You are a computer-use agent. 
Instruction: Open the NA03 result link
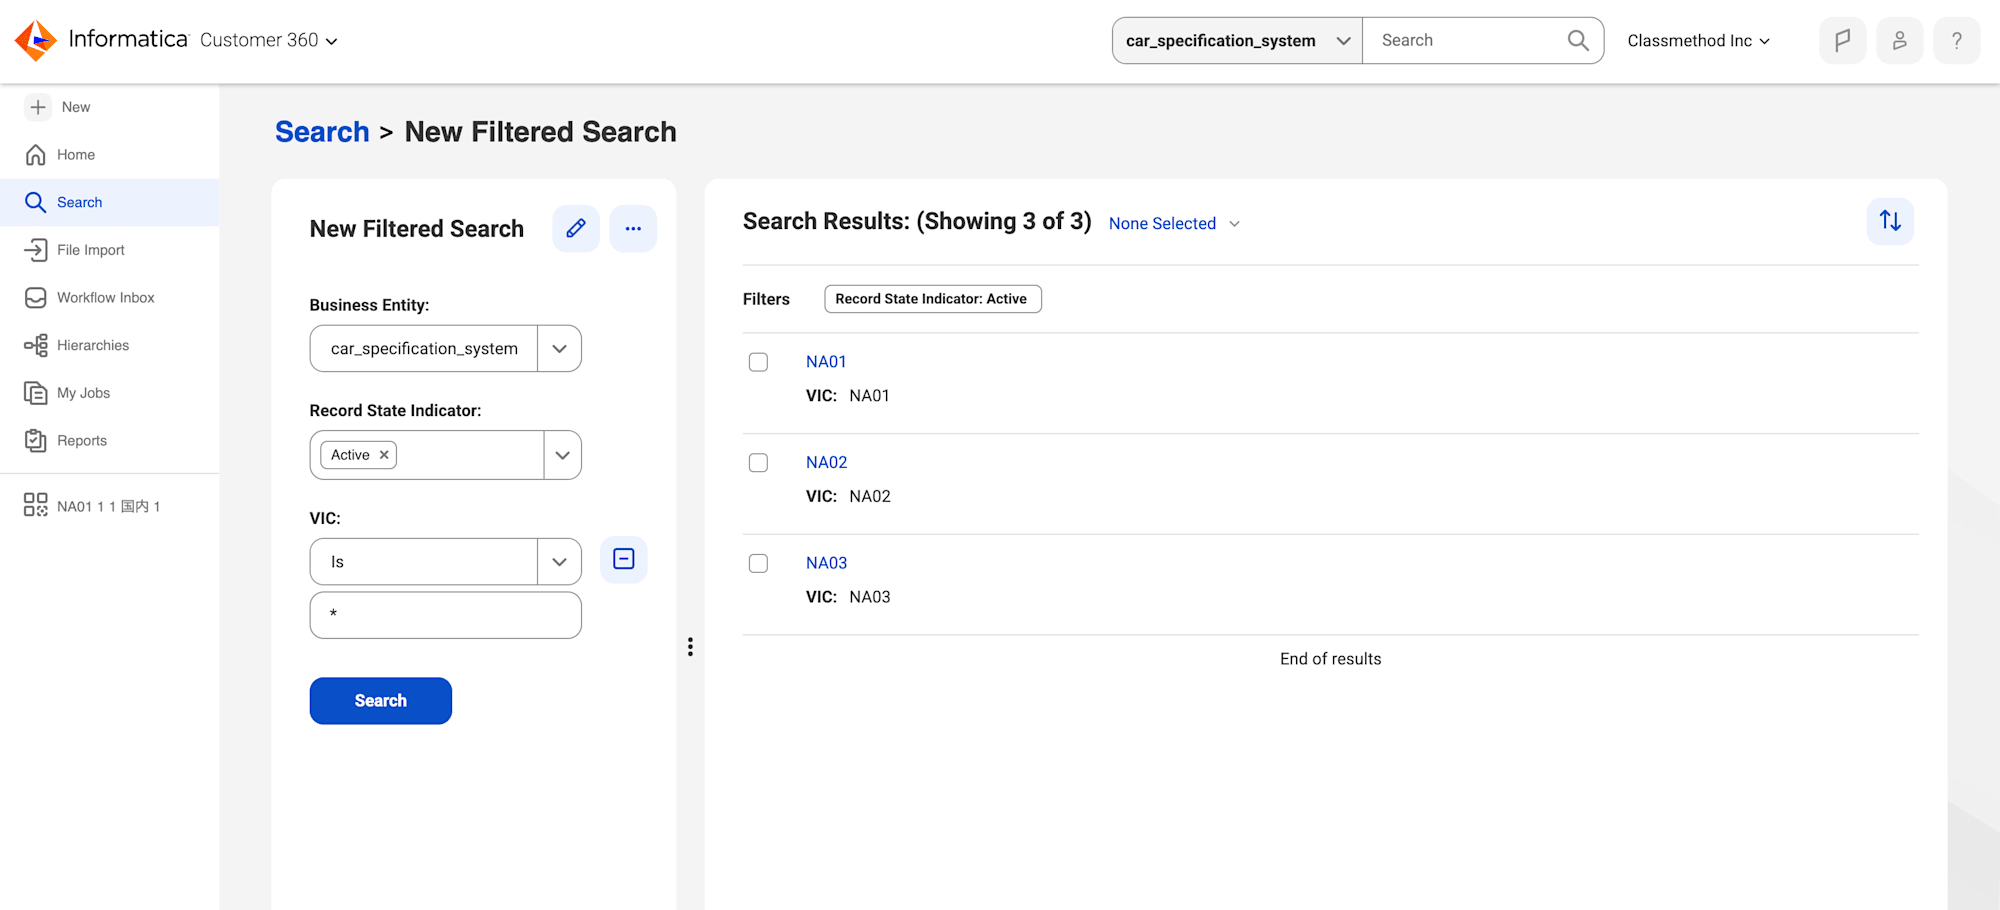(827, 564)
